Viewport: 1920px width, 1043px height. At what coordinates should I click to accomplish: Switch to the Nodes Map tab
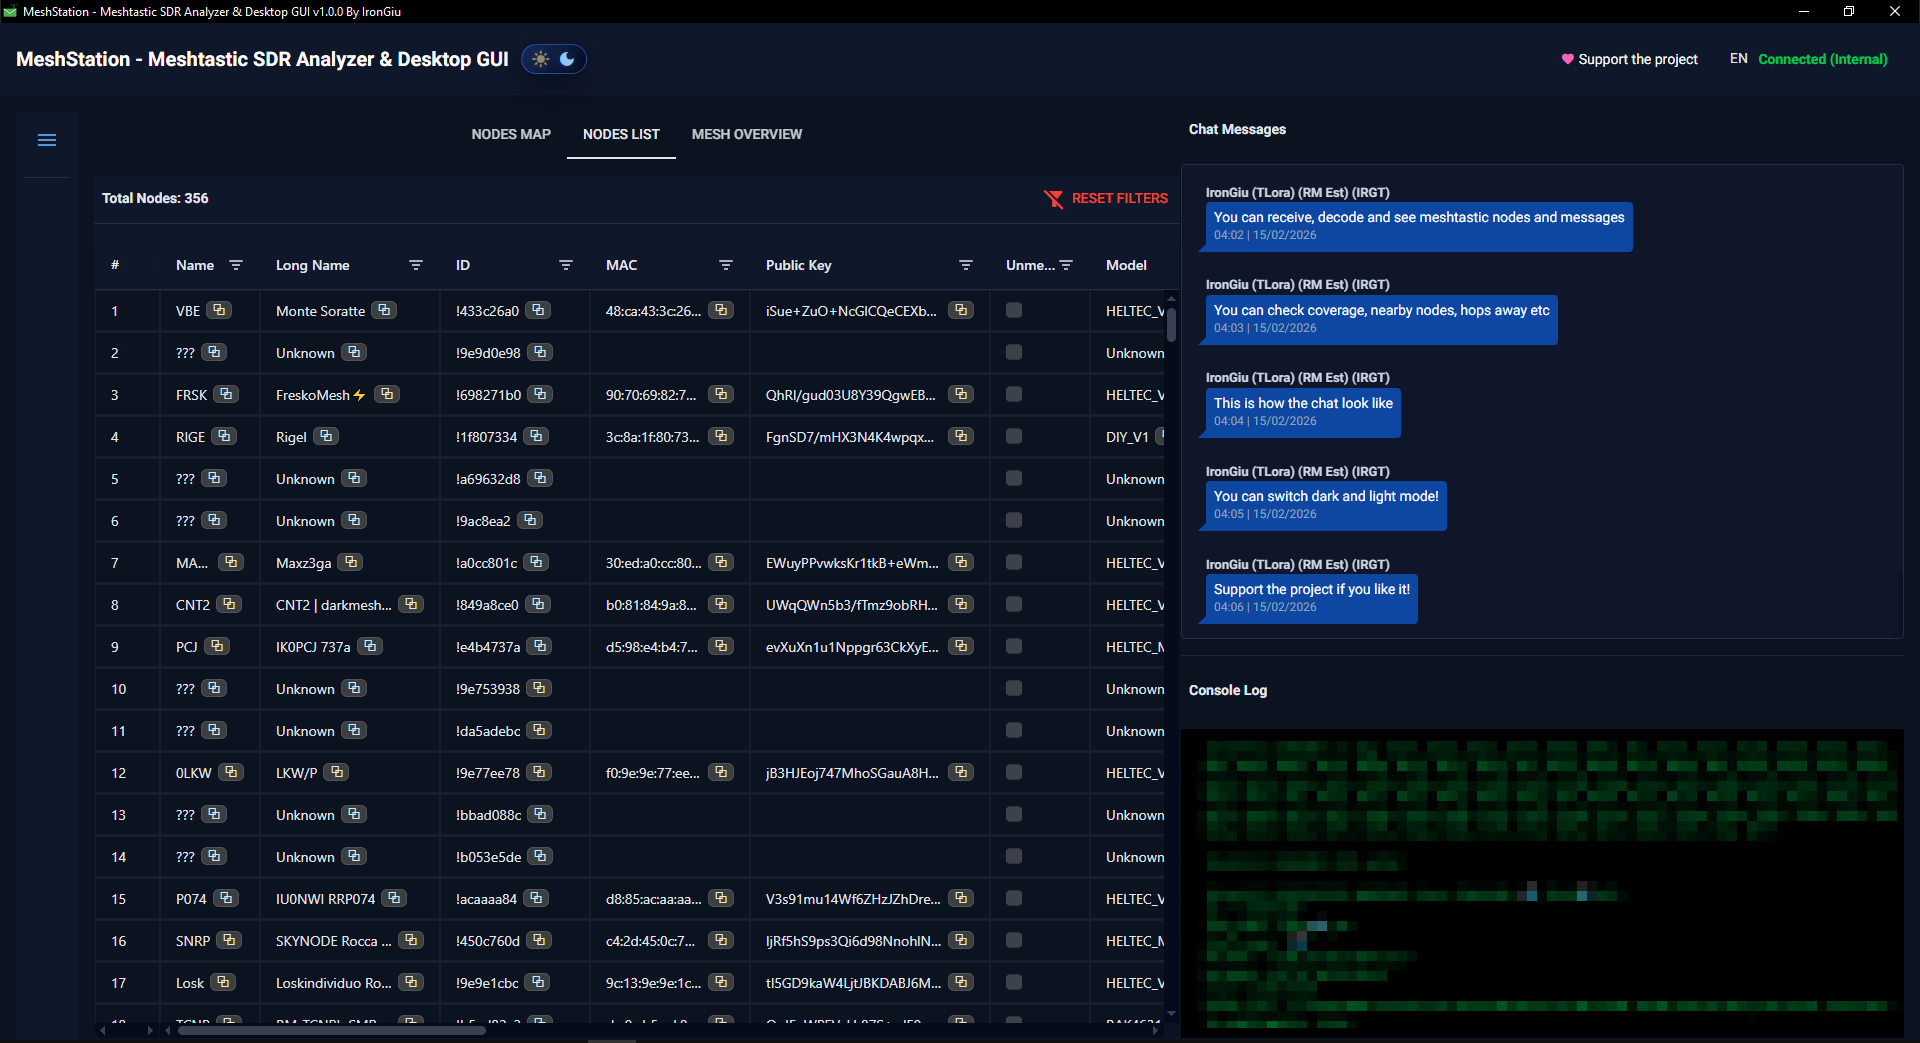pos(511,134)
